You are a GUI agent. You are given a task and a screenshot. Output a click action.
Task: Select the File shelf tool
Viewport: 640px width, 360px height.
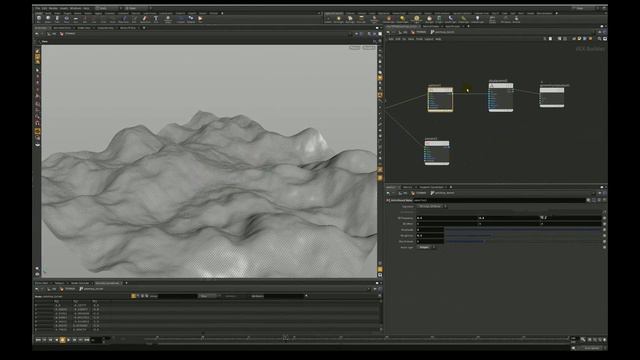pyautogui.click(x=200, y=19)
